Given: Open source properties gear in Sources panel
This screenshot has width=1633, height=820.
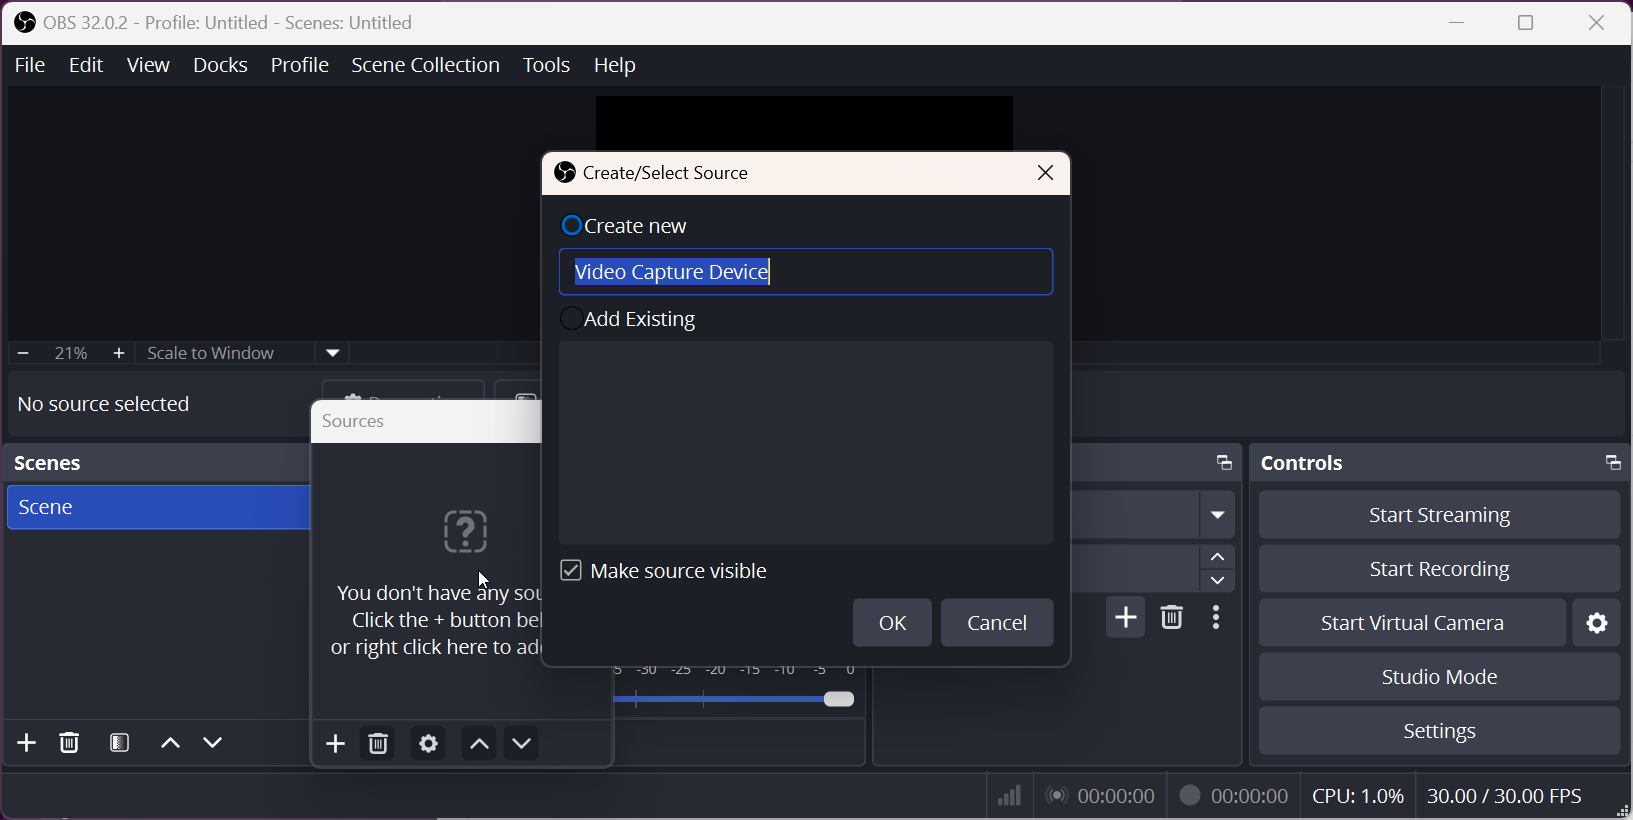Looking at the screenshot, I should [x=429, y=744].
